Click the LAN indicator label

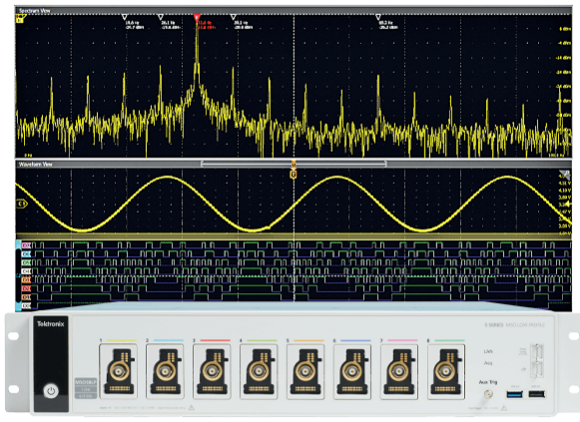click(488, 351)
